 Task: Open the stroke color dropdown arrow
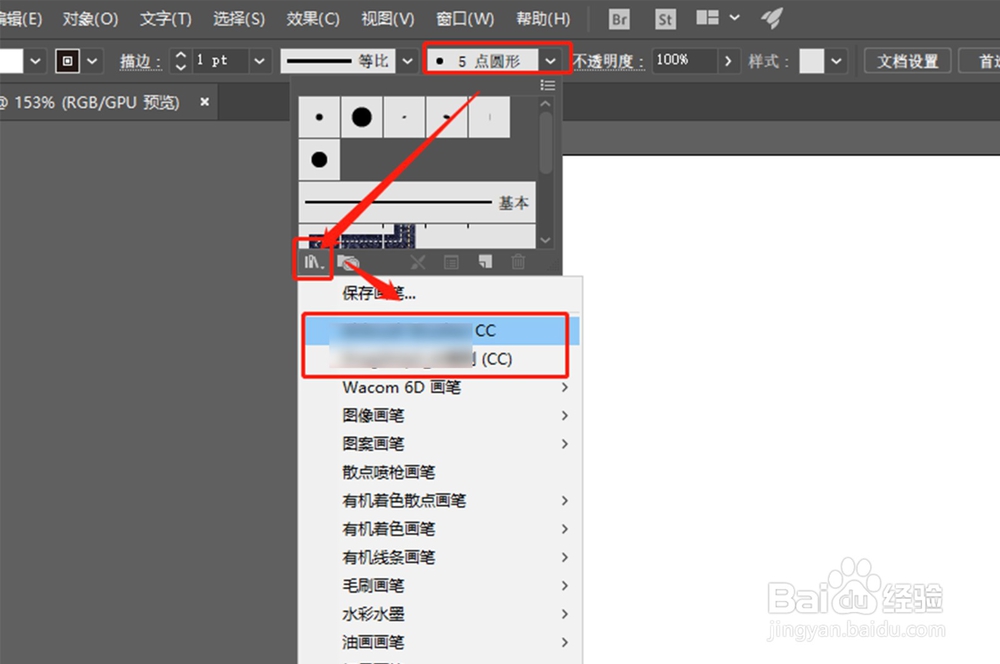coord(92,61)
